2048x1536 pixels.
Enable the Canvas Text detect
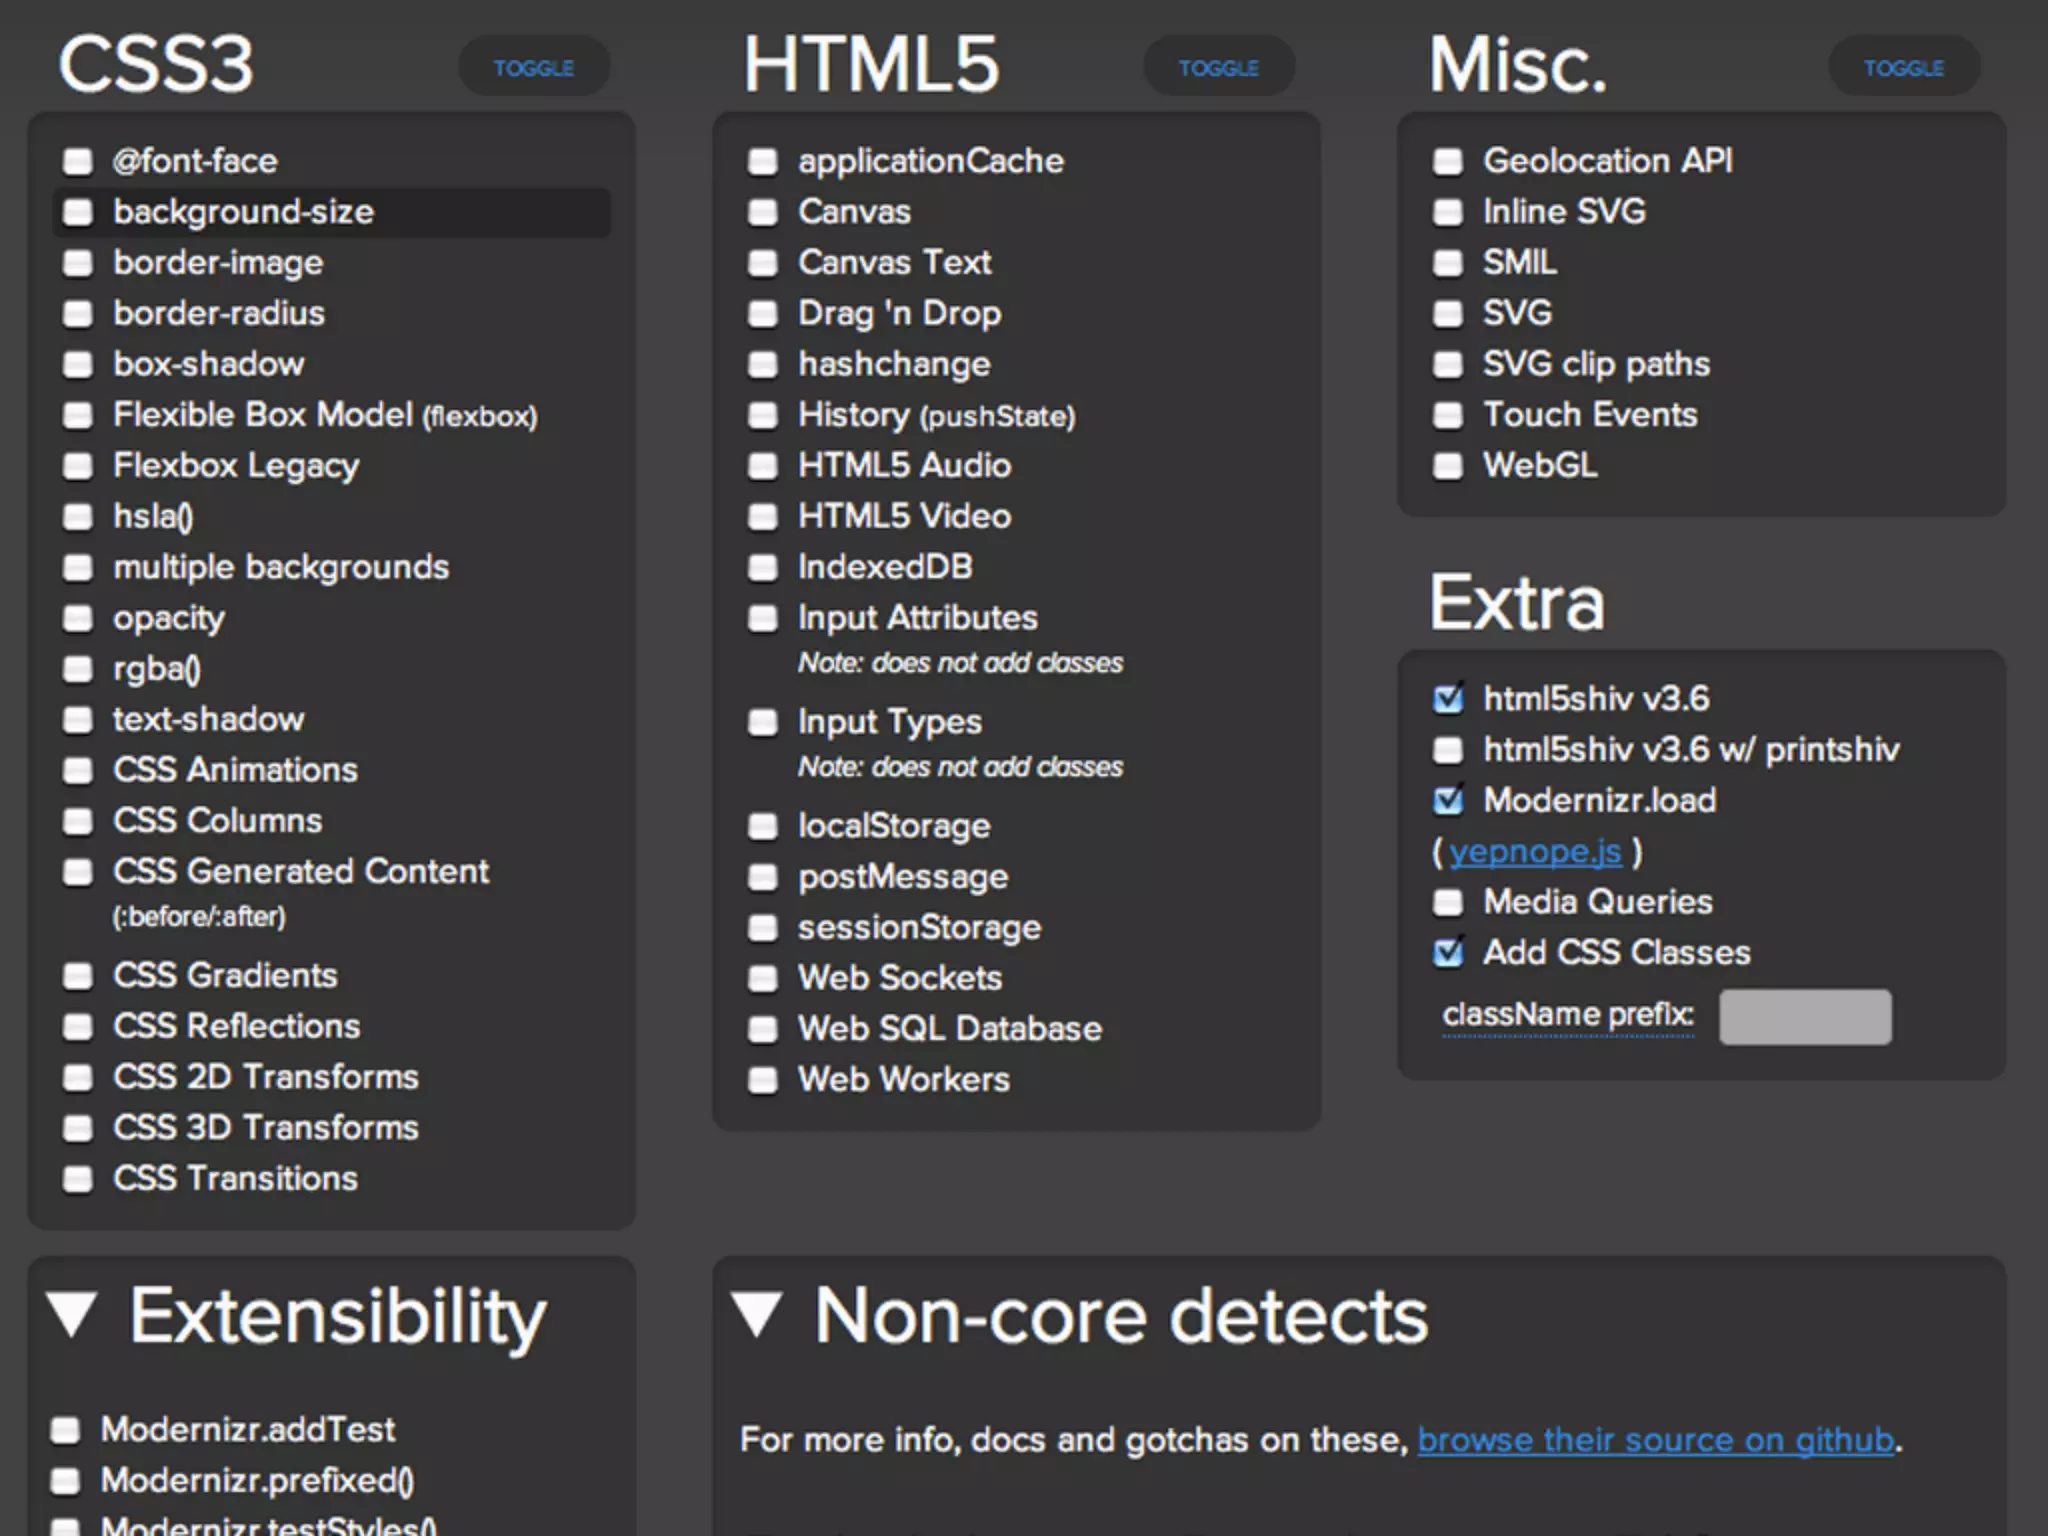tap(762, 263)
